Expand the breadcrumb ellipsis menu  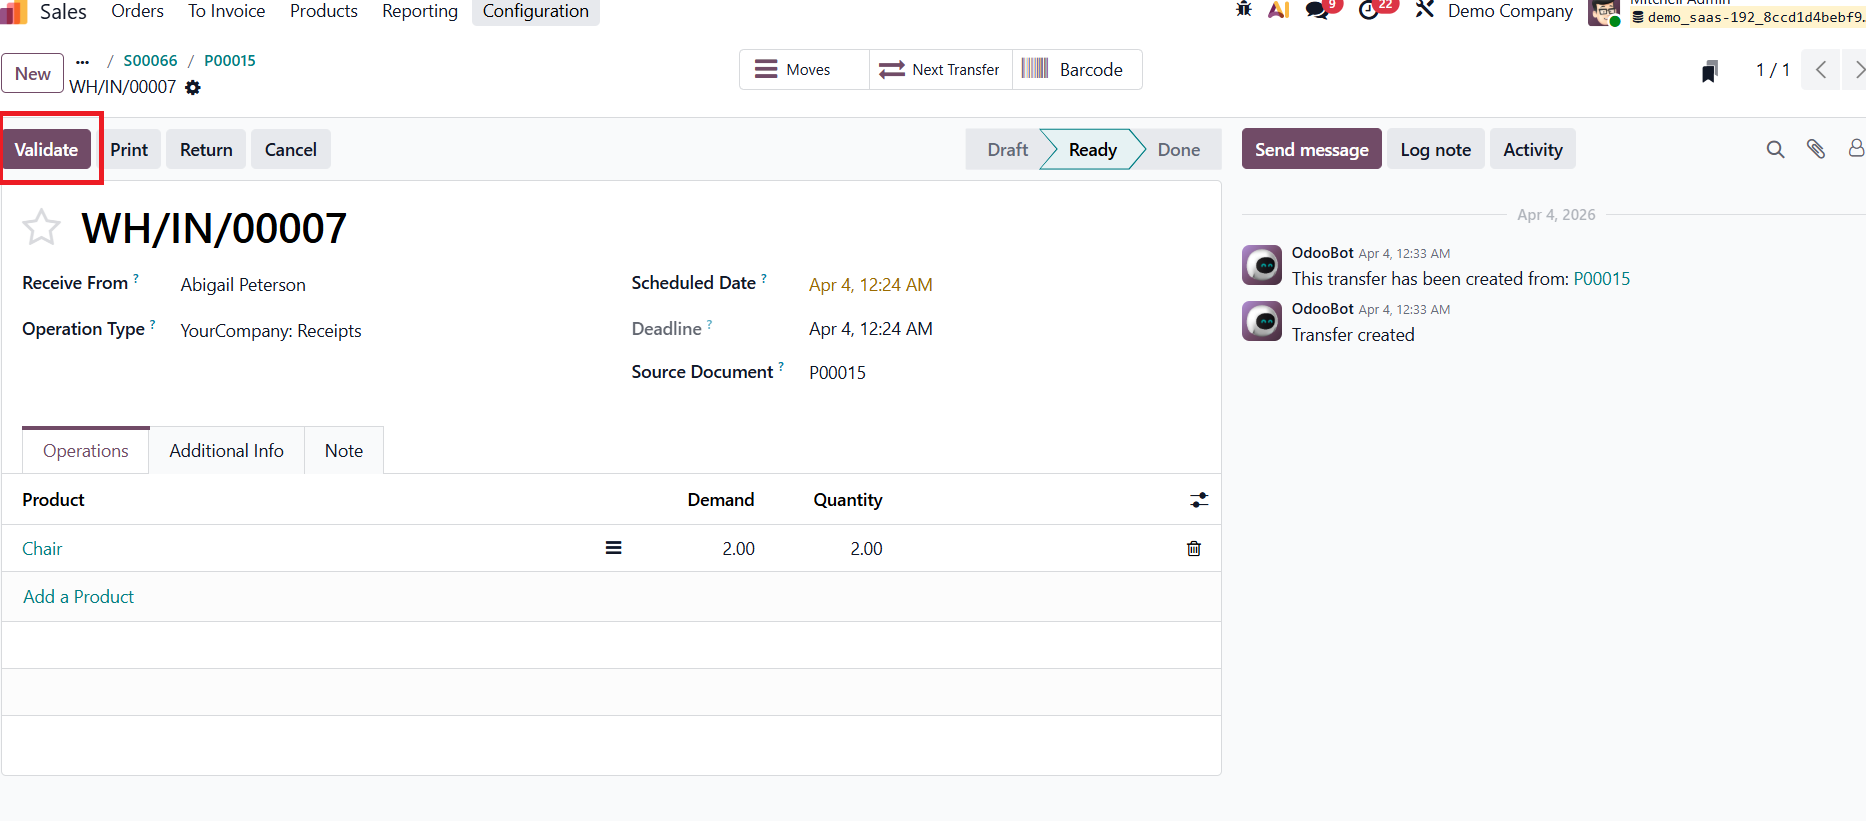[83, 61]
